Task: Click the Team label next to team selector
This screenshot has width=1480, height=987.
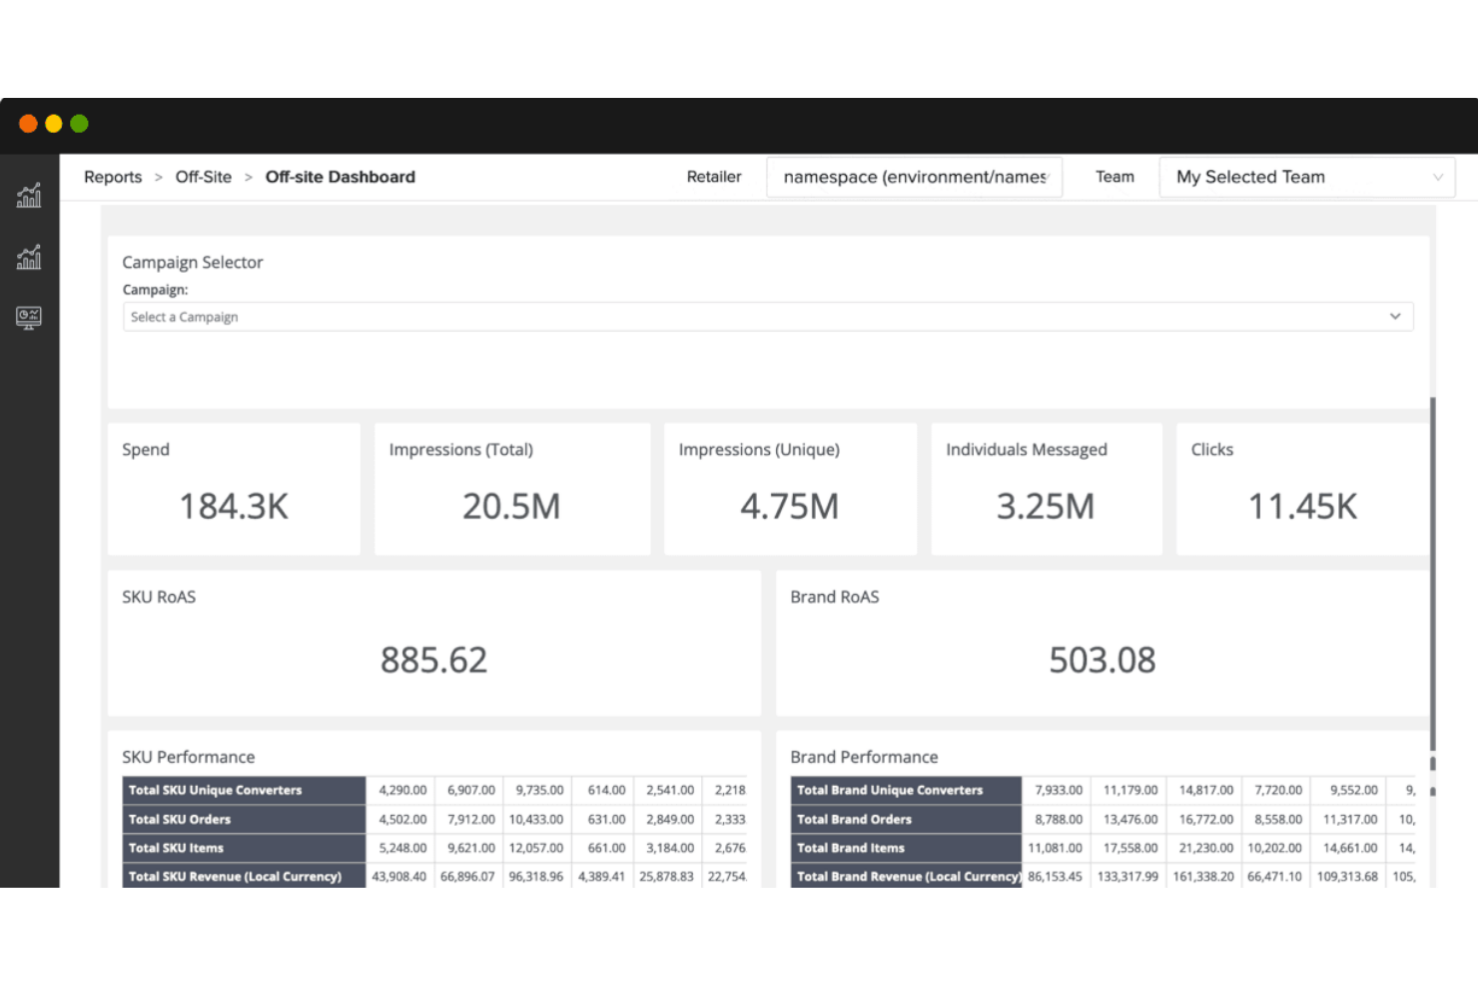Action: [1115, 177]
